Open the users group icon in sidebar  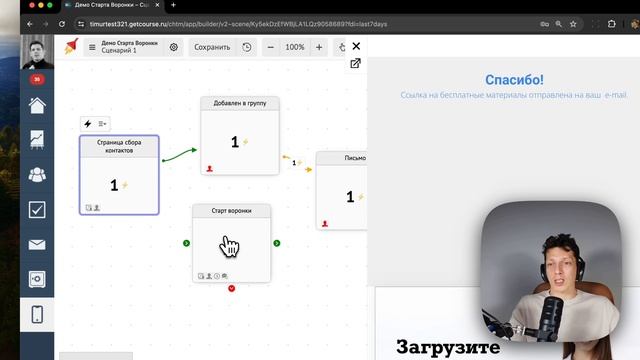click(37, 175)
